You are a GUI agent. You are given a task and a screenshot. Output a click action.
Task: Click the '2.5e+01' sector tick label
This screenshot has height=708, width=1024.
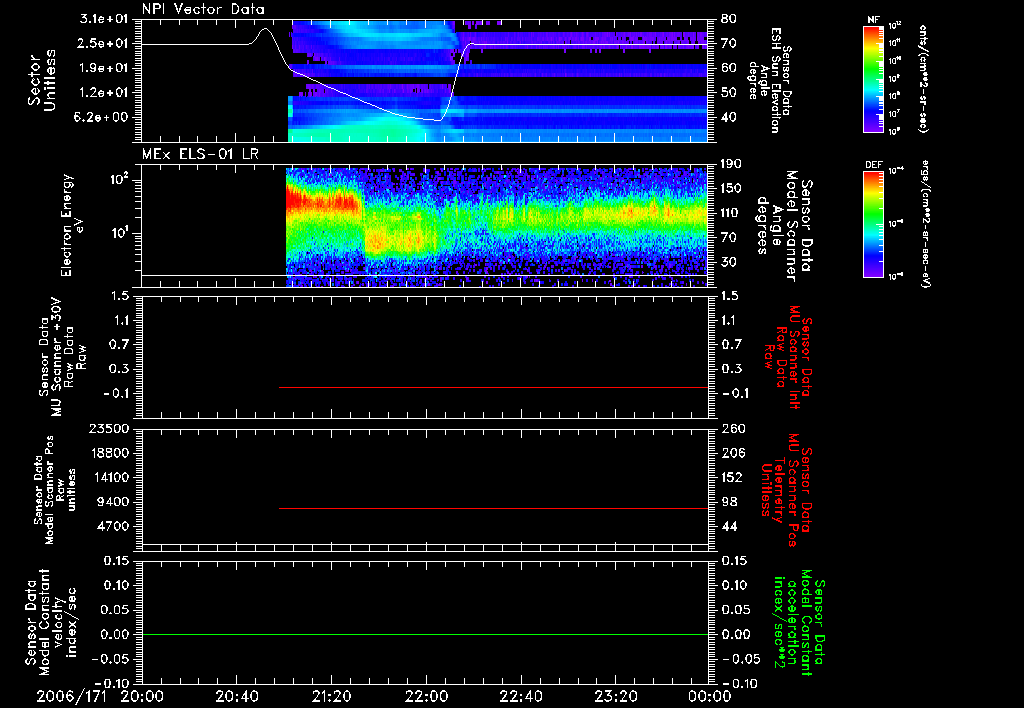click(104, 44)
